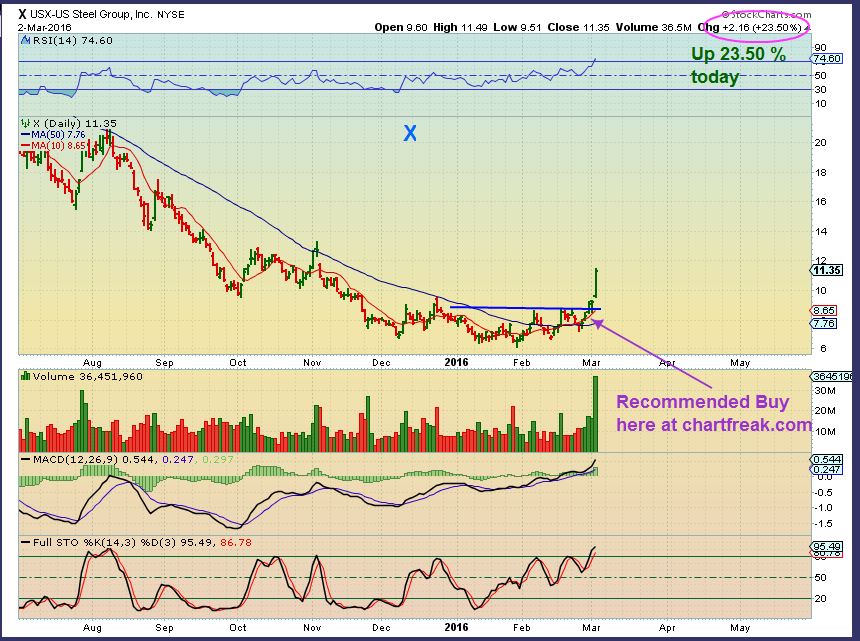The image size is (860, 641).
Task: Click the 74.60 RSI value tag on right axis
Action: (x=827, y=59)
